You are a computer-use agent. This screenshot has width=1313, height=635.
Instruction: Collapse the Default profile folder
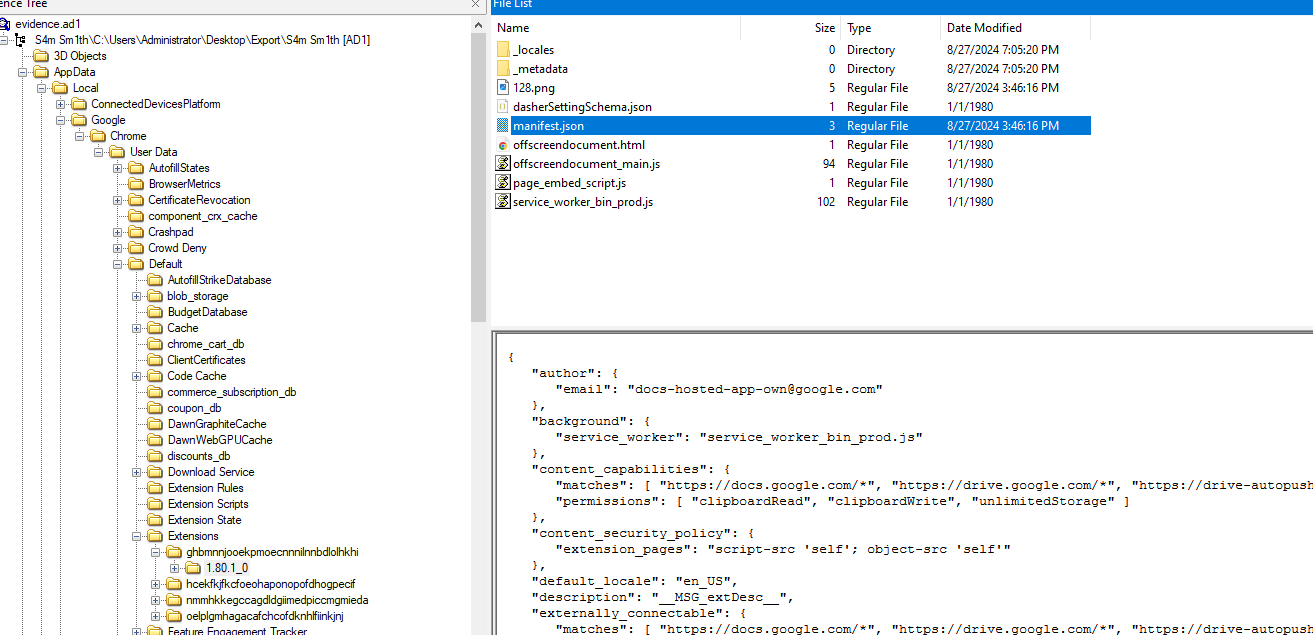click(x=117, y=264)
